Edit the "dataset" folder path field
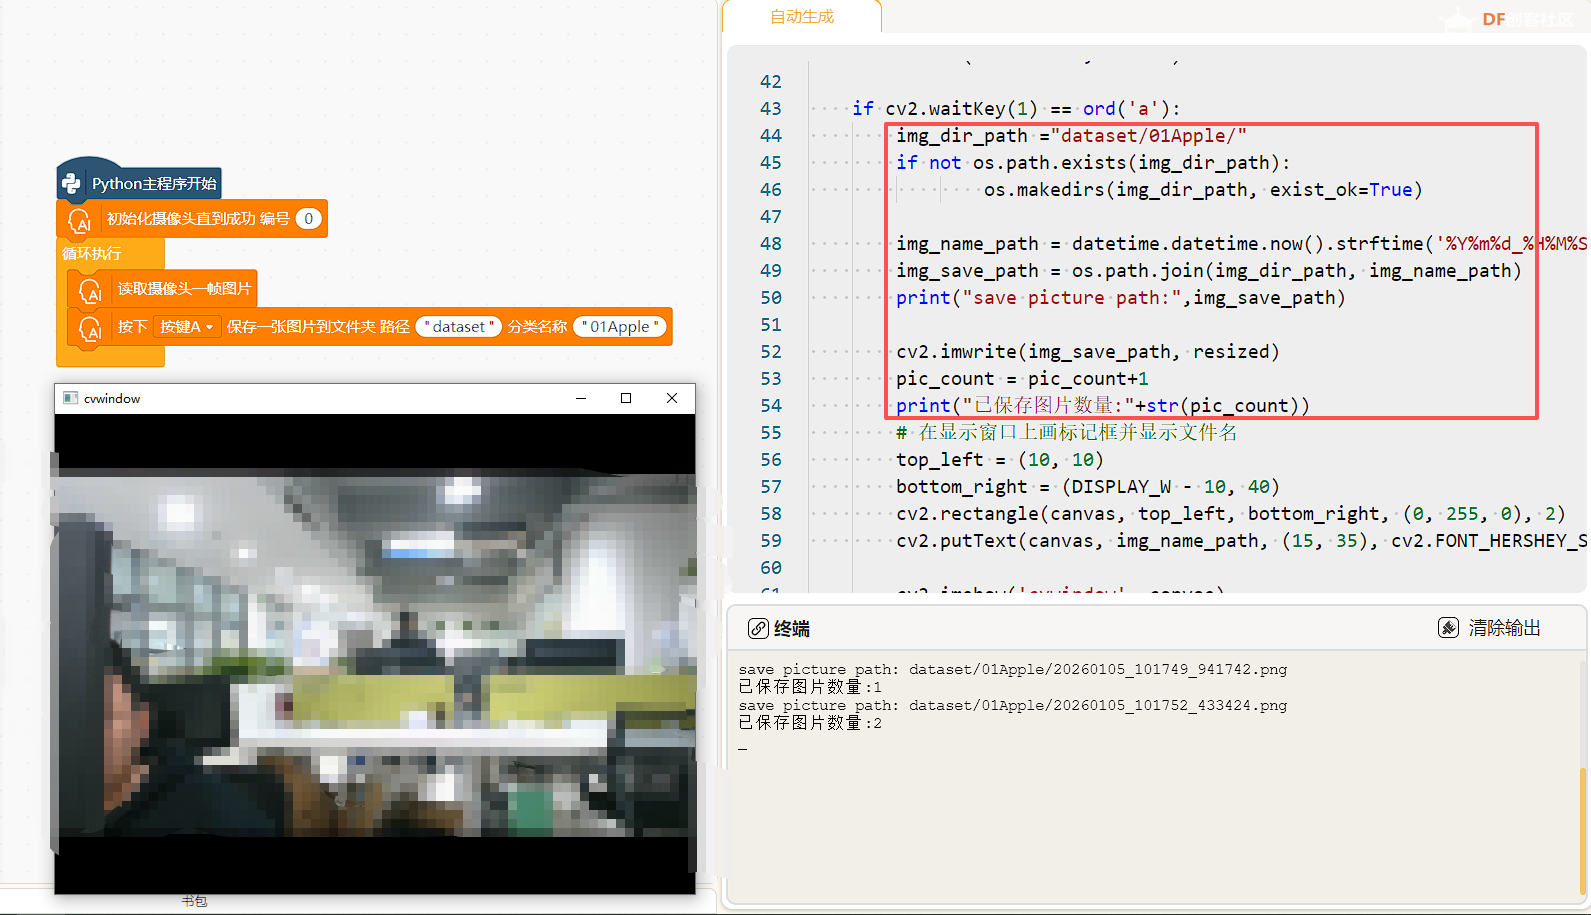Image resolution: width=1591 pixels, height=915 pixels. [459, 327]
